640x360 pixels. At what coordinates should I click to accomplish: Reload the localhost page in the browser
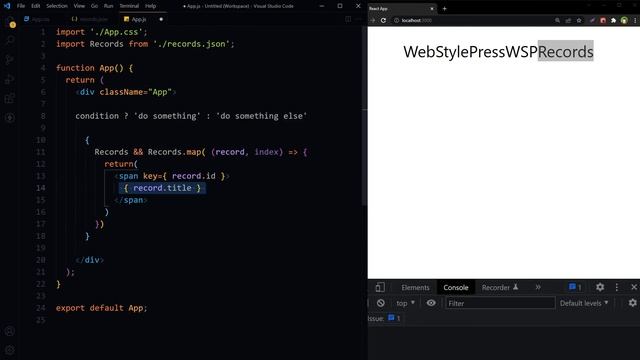coord(383,20)
